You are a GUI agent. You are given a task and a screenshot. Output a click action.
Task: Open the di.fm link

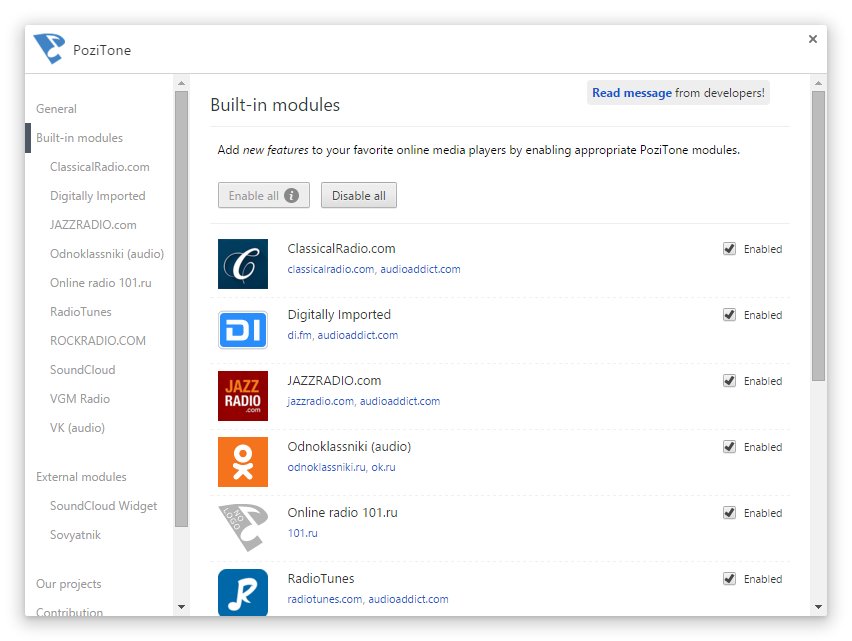click(x=299, y=335)
